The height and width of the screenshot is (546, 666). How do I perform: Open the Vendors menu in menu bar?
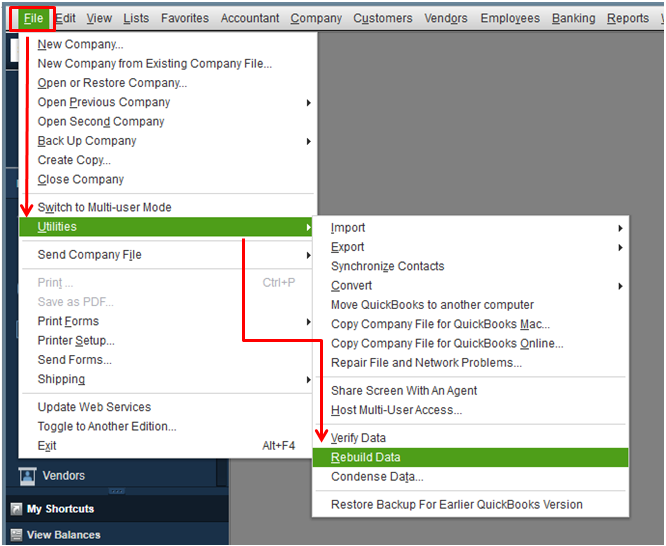tap(446, 18)
